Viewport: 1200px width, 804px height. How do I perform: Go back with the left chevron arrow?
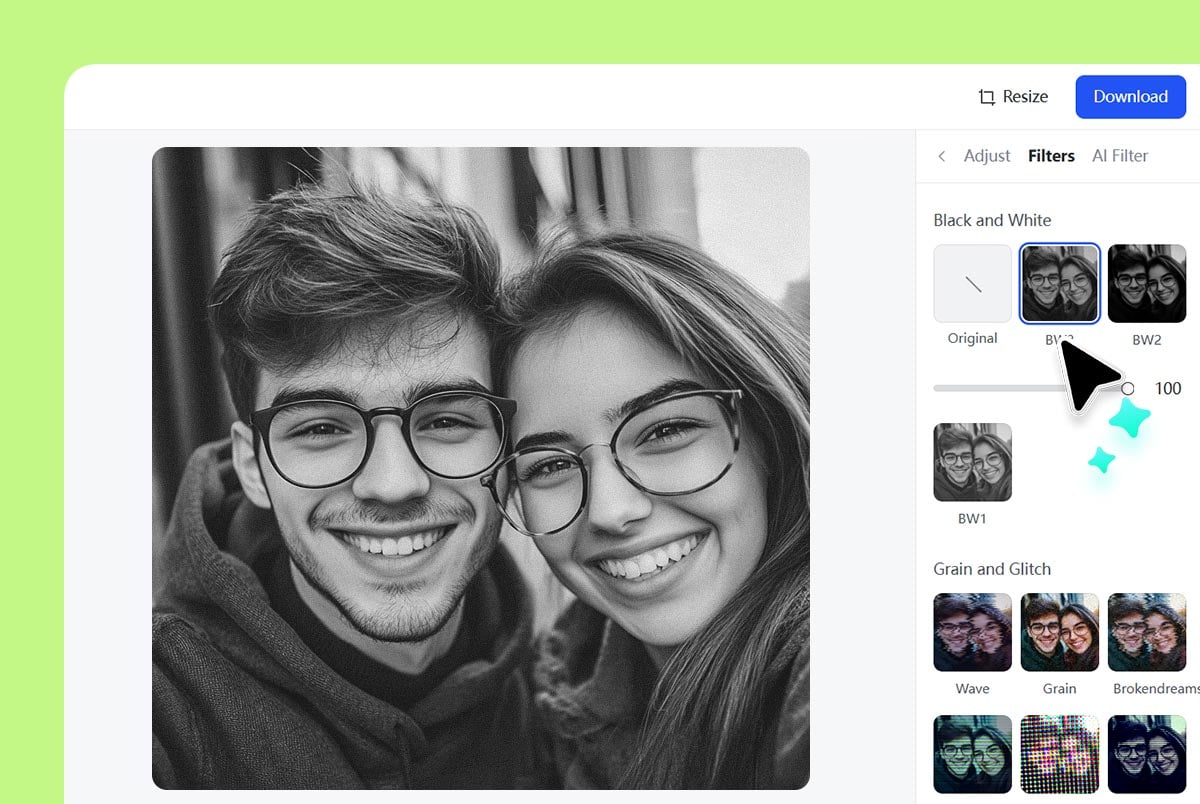941,156
